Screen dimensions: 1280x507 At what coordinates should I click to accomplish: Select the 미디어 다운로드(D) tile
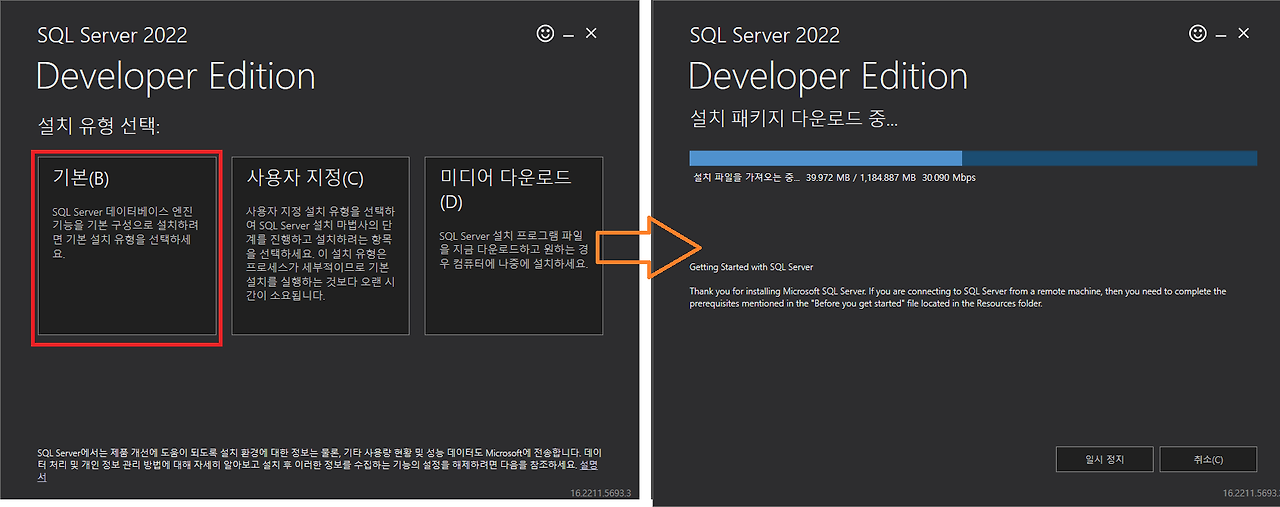[x=514, y=245]
